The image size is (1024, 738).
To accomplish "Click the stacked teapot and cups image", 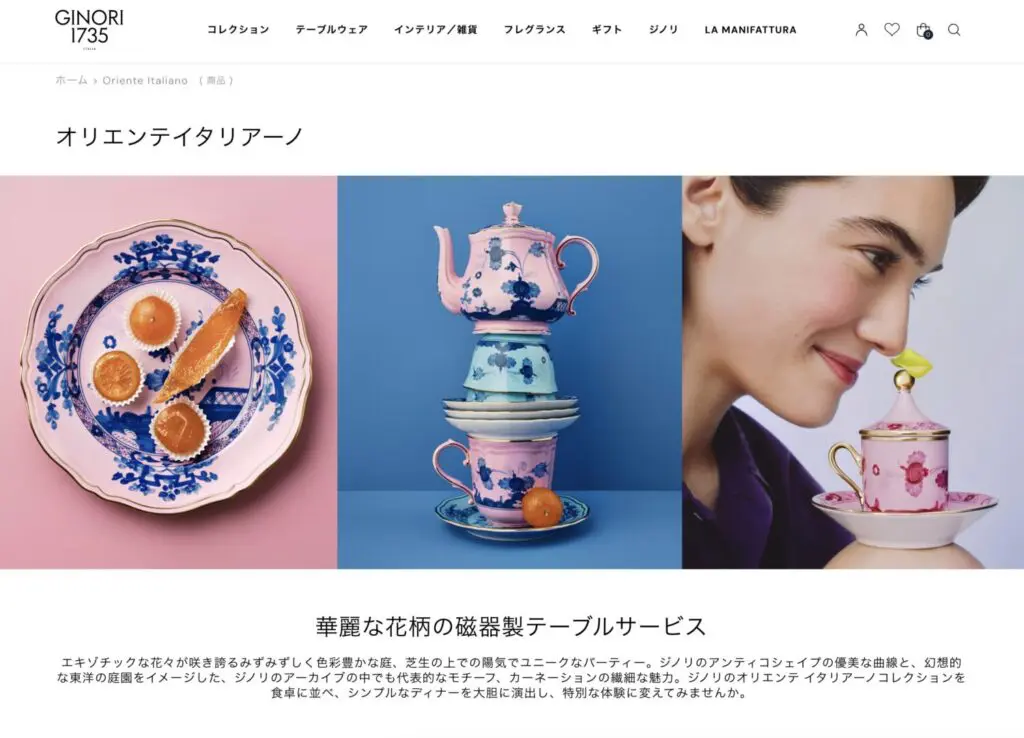I will tap(509, 372).
